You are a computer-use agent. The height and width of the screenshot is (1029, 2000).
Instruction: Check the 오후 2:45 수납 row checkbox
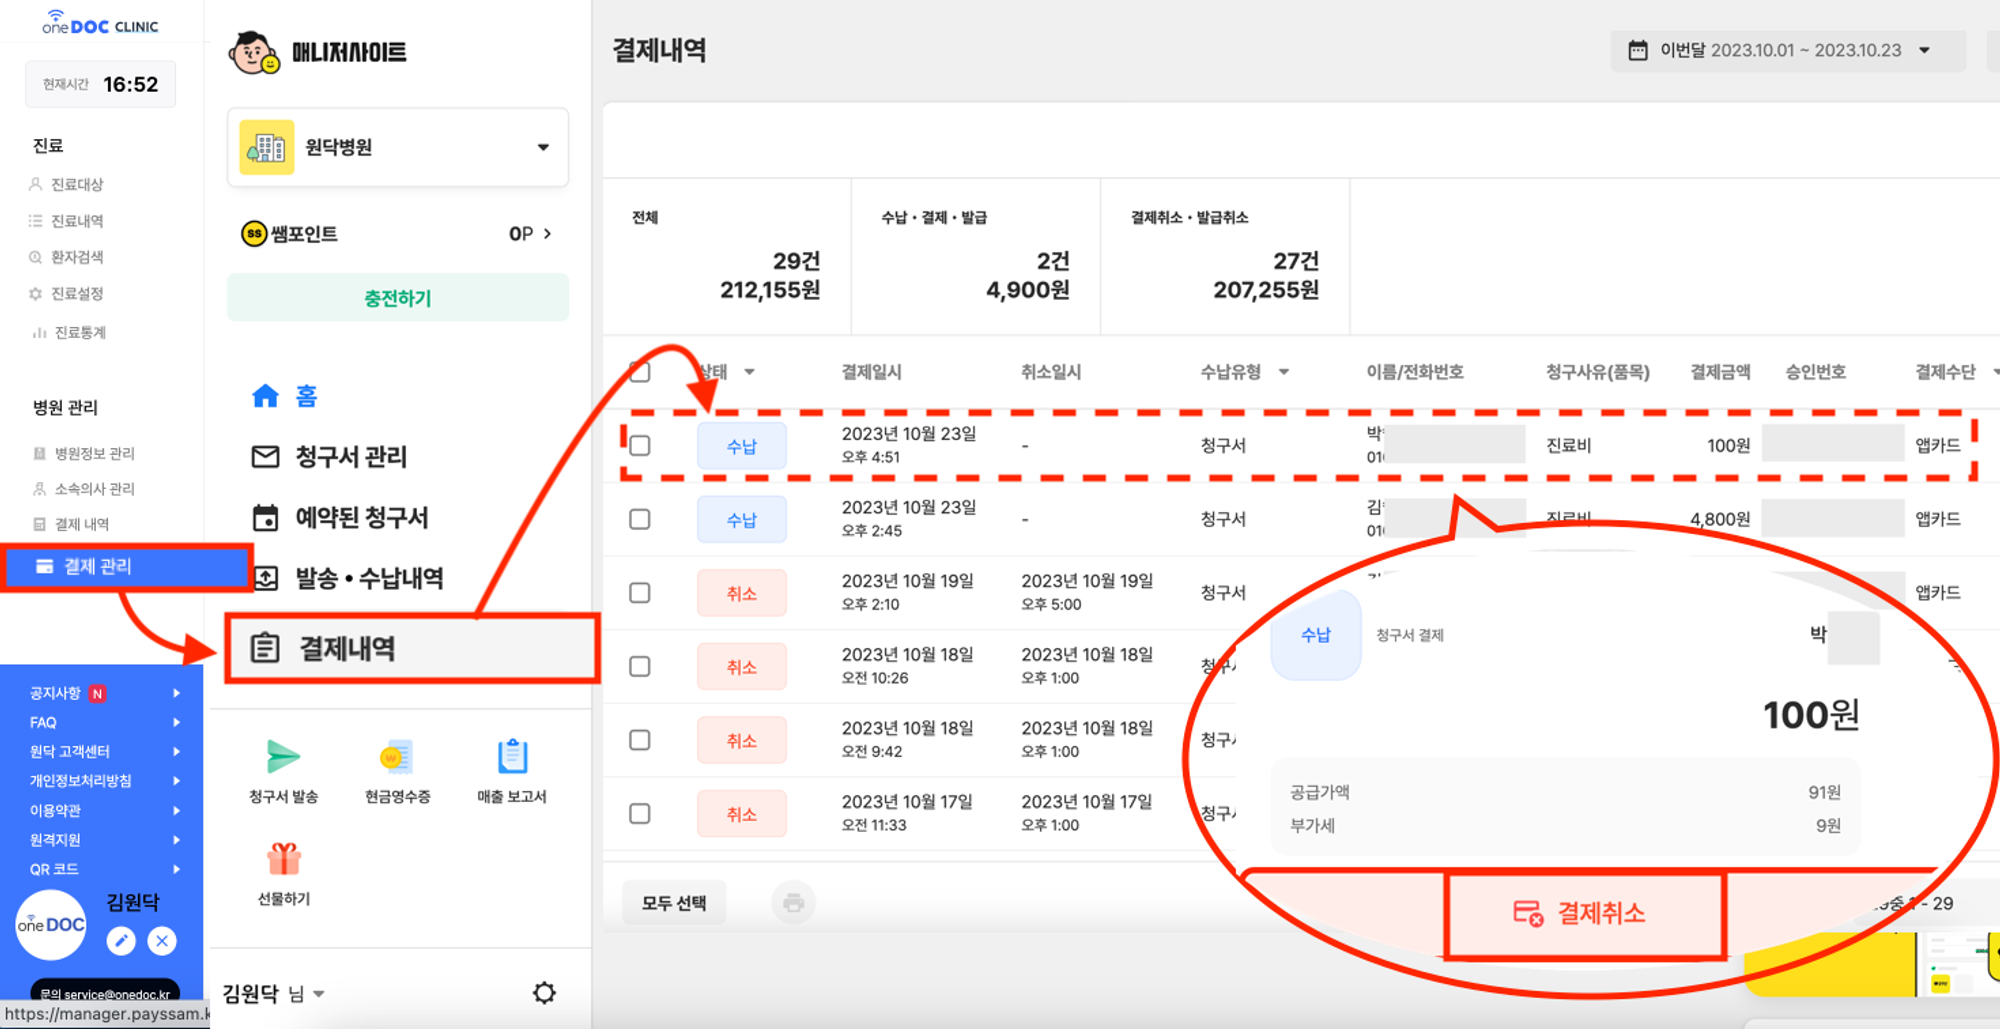point(640,519)
